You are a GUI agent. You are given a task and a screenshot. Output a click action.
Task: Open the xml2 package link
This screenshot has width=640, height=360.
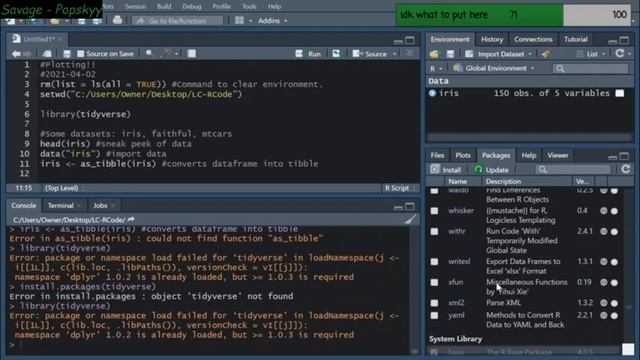[456, 303]
